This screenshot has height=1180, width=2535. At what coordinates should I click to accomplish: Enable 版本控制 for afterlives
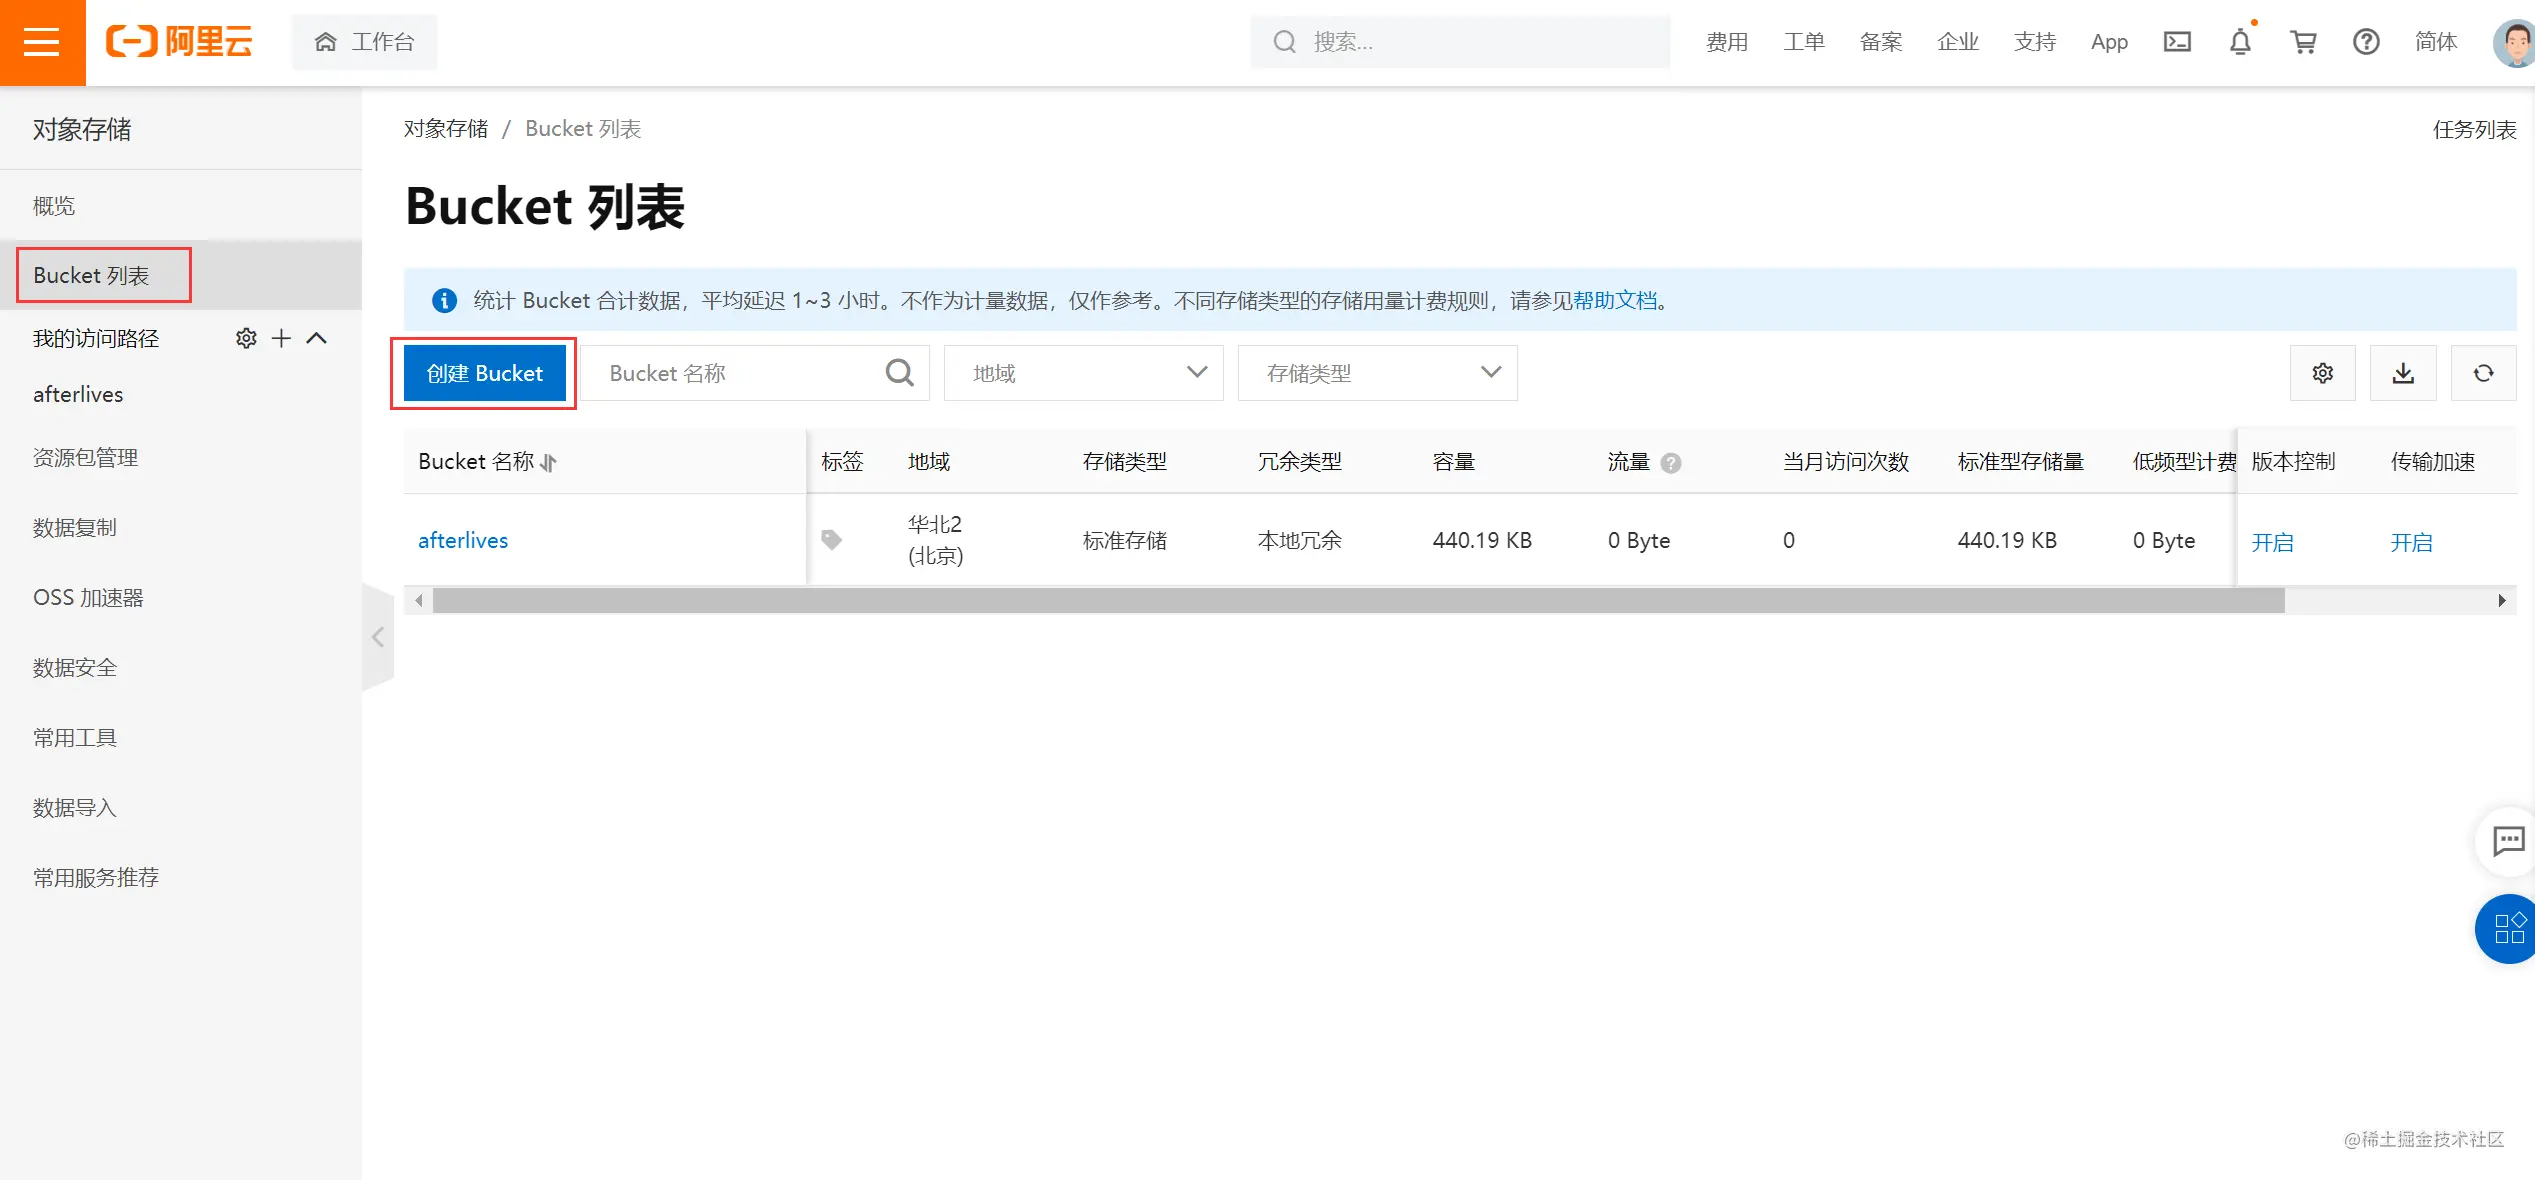click(x=2272, y=542)
